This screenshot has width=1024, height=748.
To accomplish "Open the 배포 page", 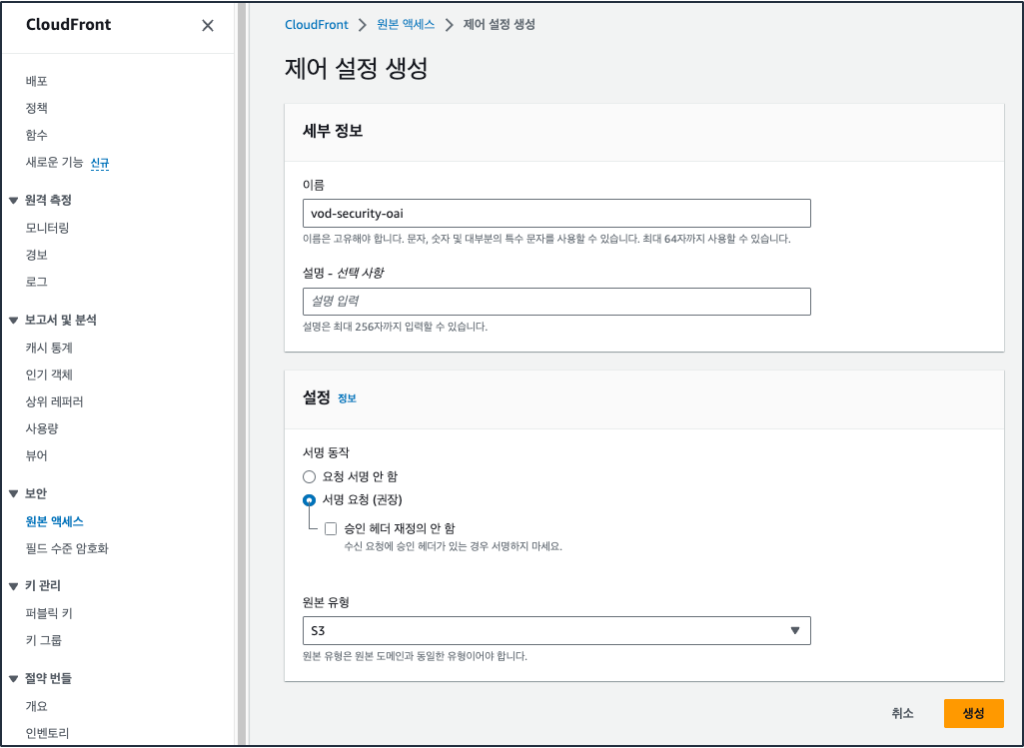I will click(x=37, y=81).
